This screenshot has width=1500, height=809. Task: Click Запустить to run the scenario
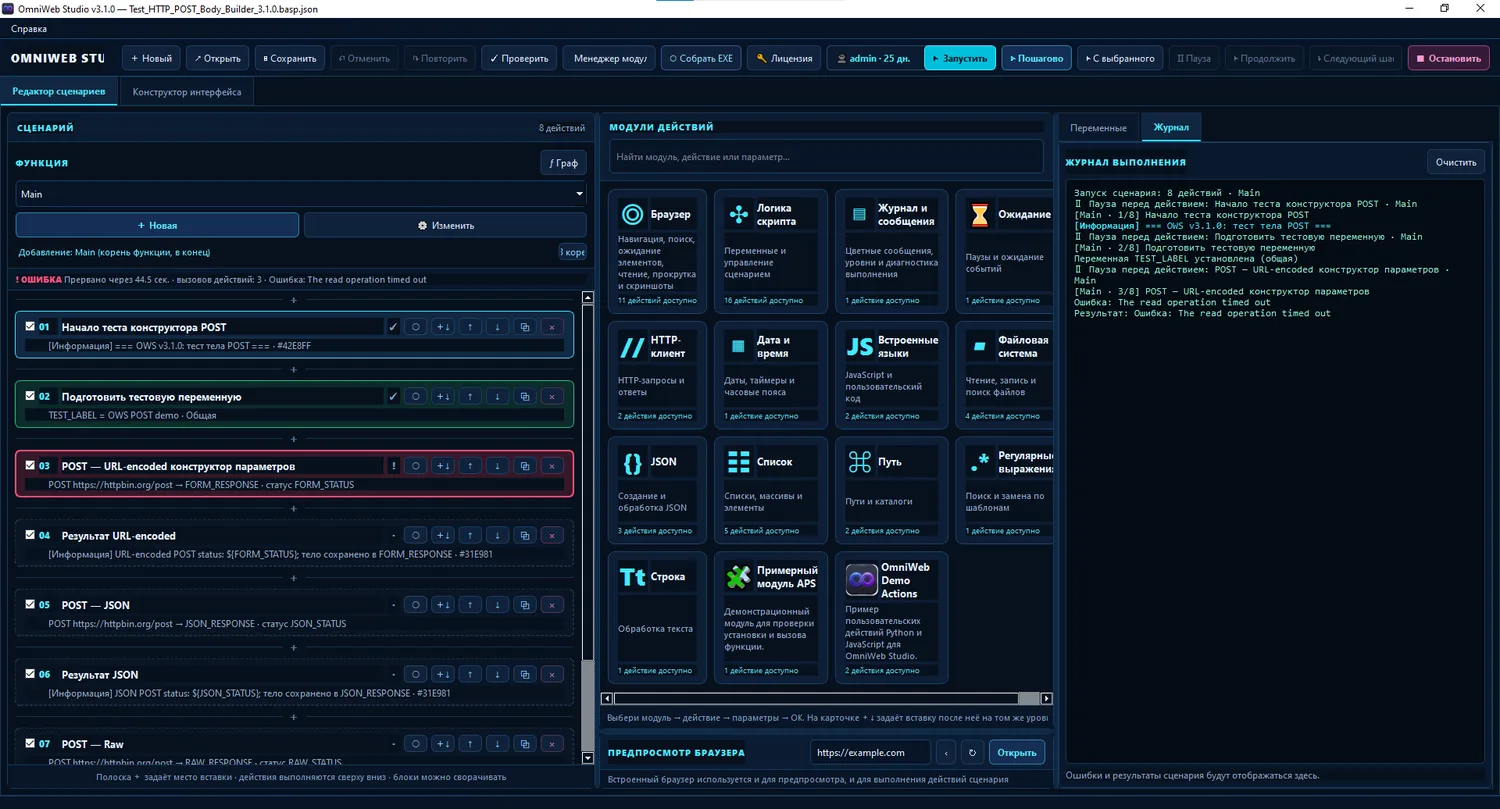(x=960, y=58)
